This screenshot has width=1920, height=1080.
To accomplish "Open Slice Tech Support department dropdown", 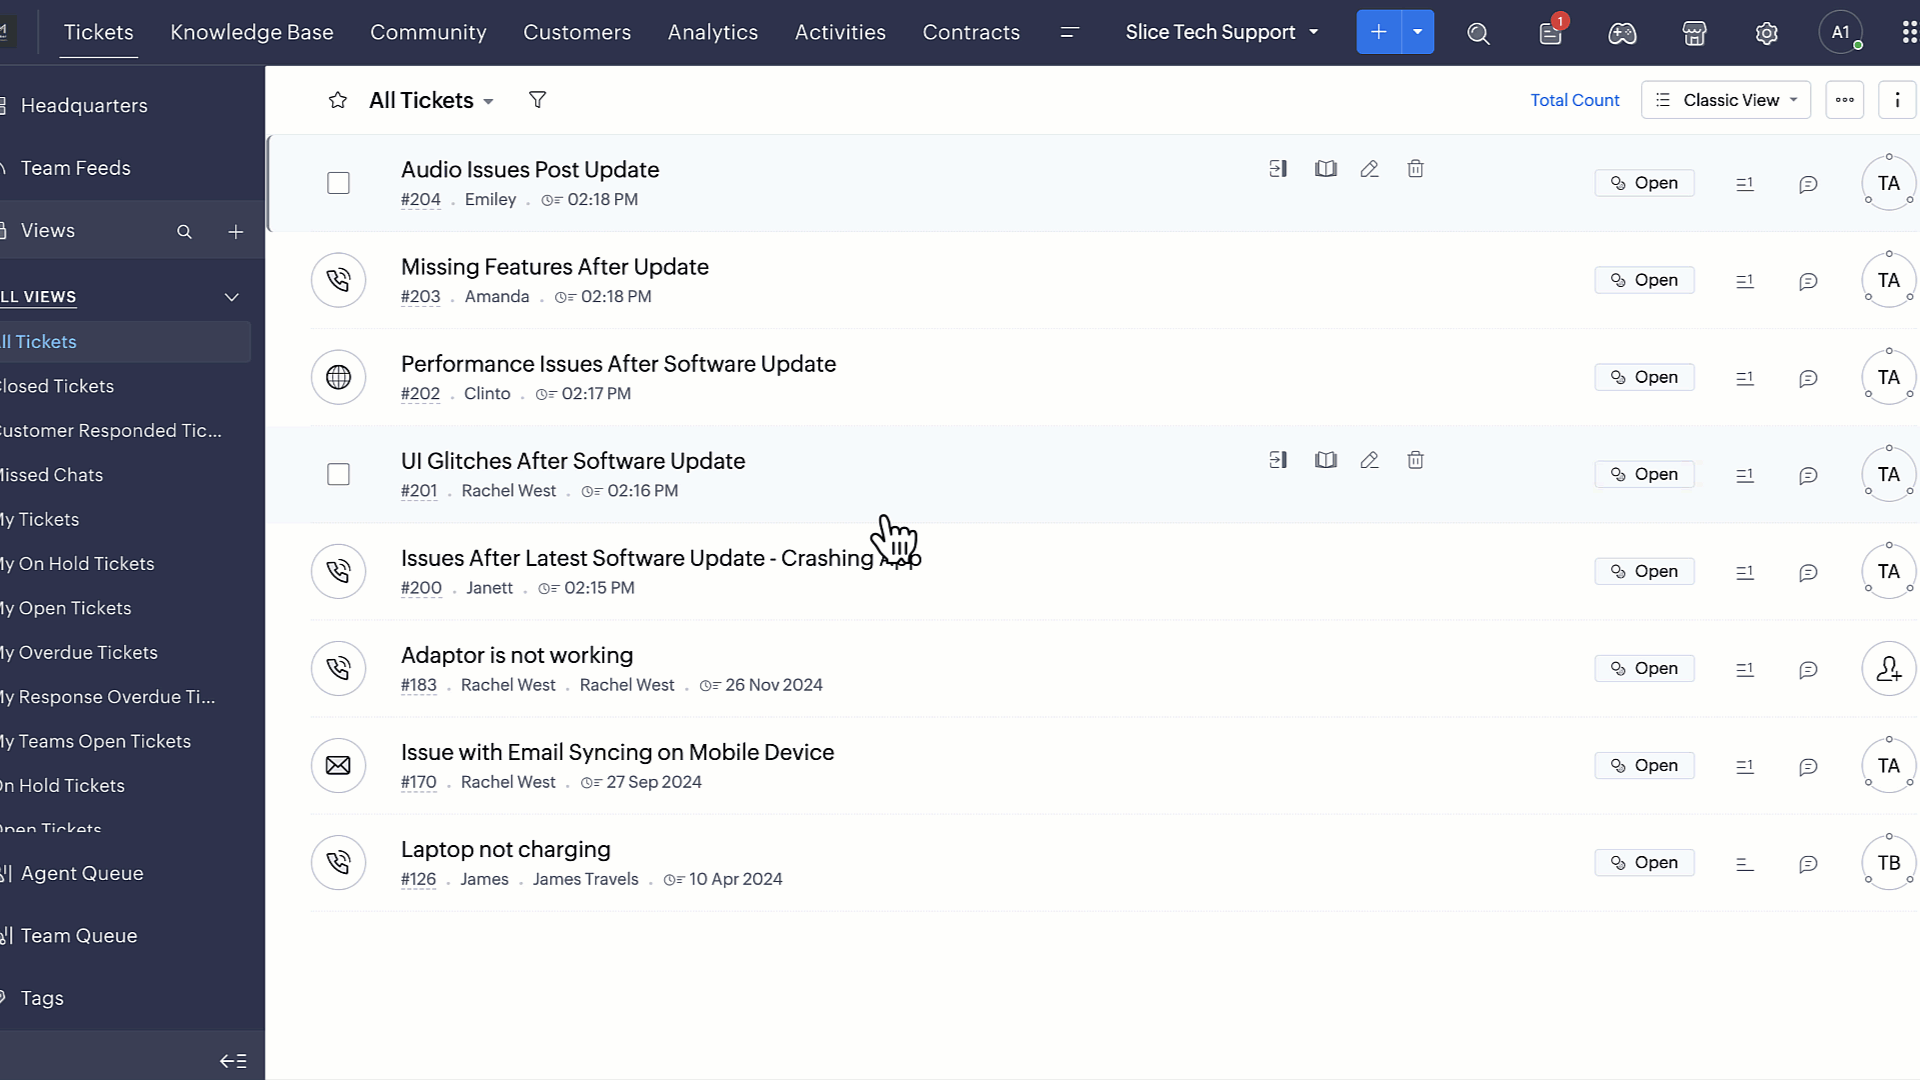I will [x=1221, y=32].
